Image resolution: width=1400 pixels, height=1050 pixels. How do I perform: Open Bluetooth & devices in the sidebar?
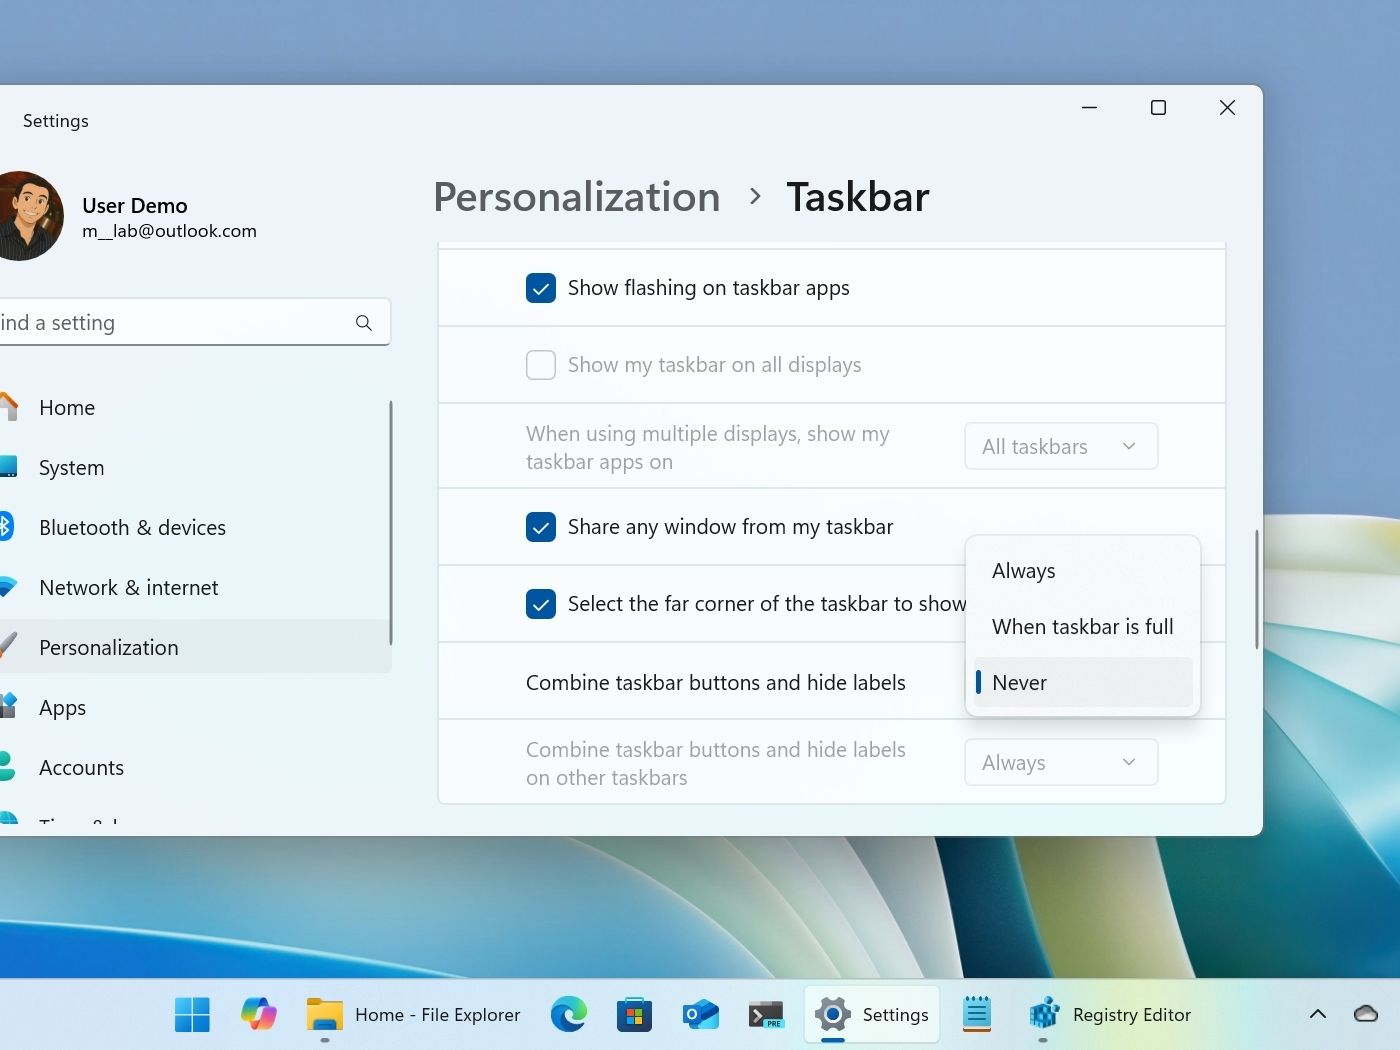coord(132,528)
